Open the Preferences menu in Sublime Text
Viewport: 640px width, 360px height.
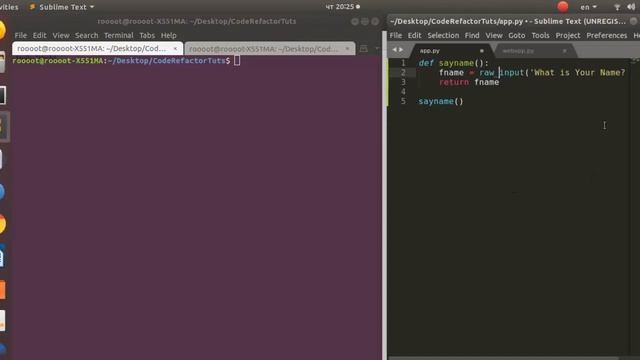point(607,36)
